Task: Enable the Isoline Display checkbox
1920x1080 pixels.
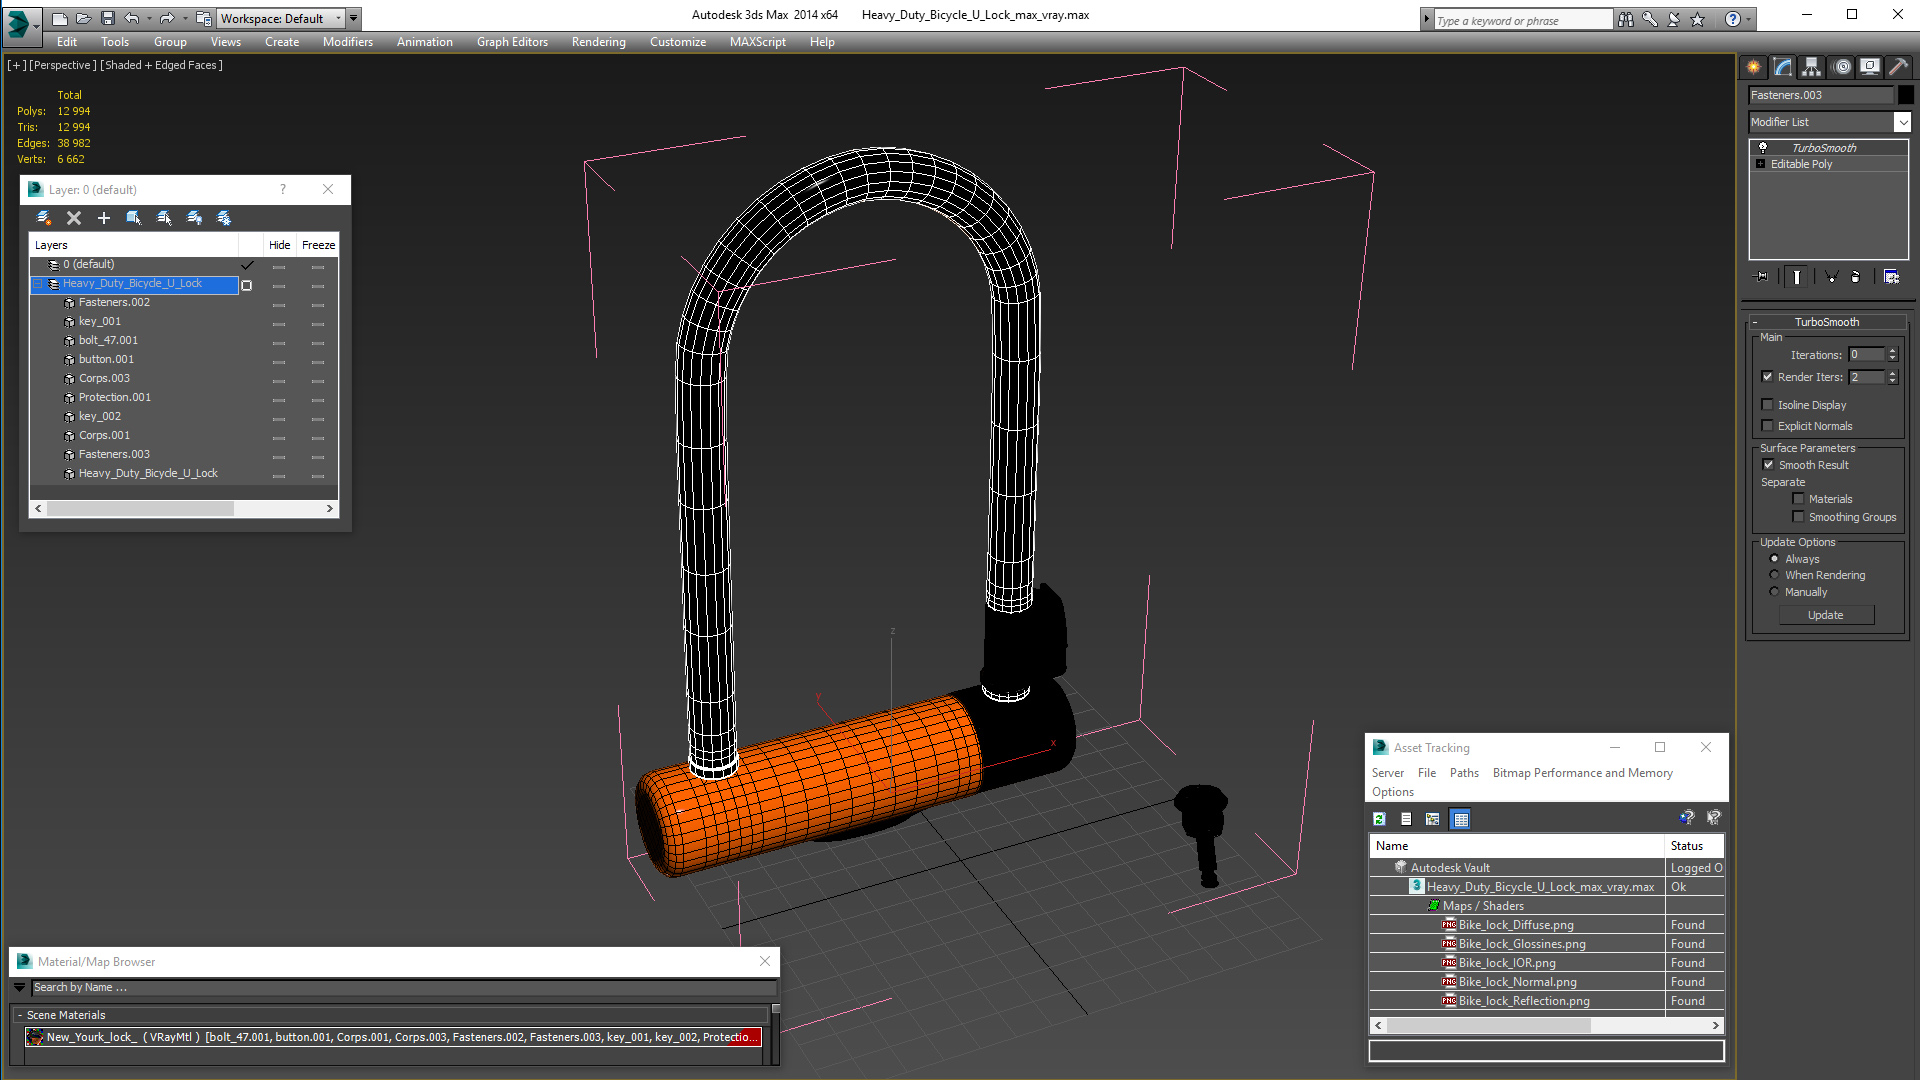Action: click(x=1767, y=405)
